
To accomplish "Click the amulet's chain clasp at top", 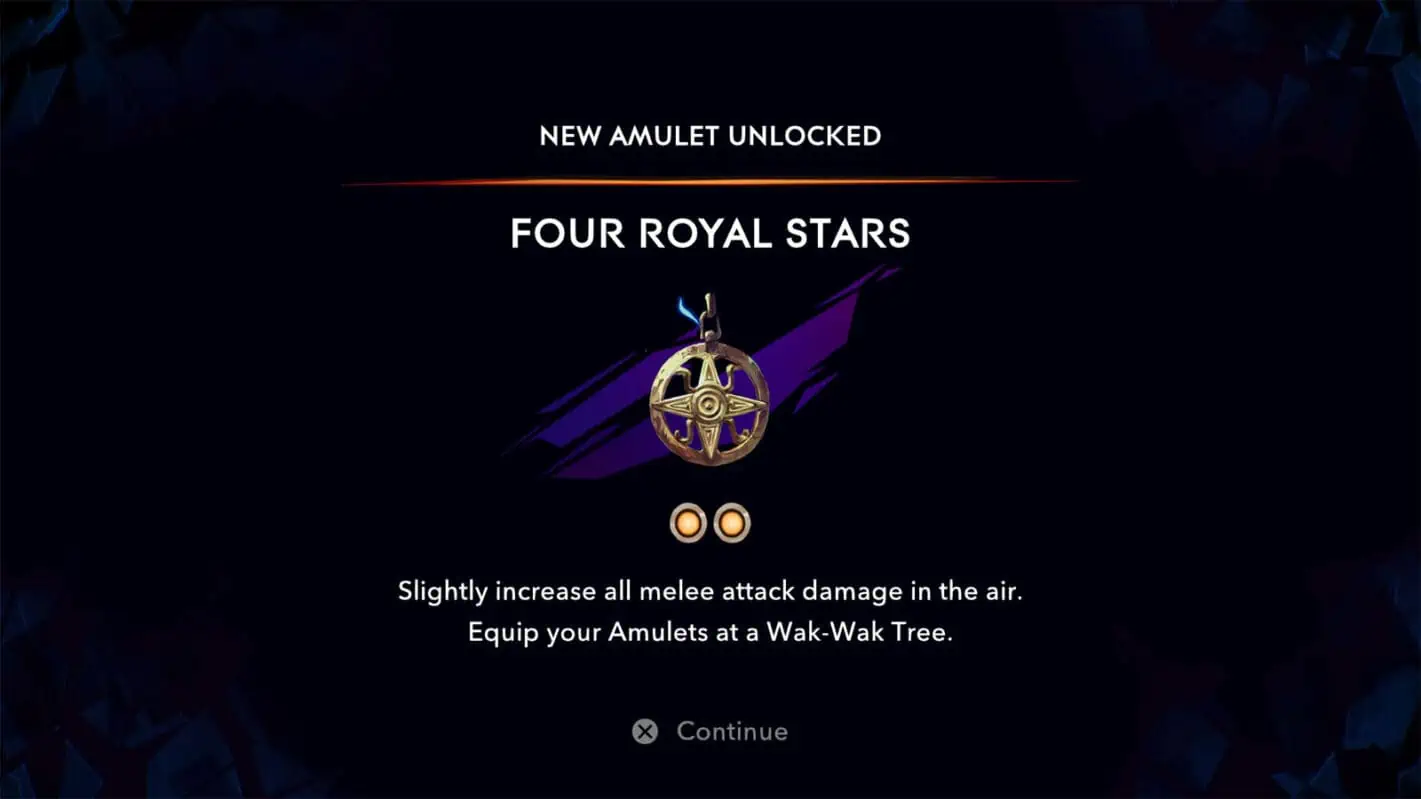I will point(709,317).
